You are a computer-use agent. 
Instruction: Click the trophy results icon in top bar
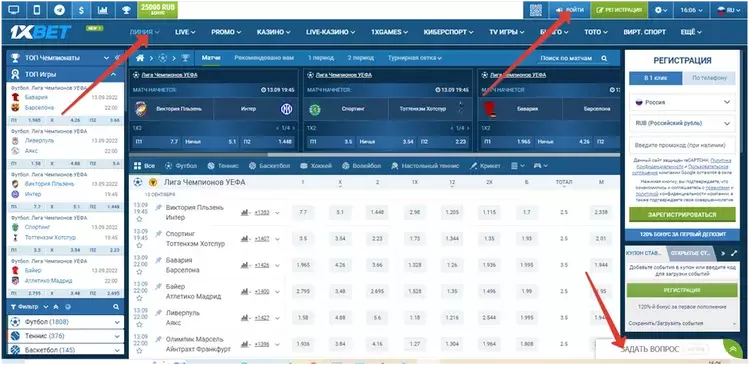[x=126, y=10]
